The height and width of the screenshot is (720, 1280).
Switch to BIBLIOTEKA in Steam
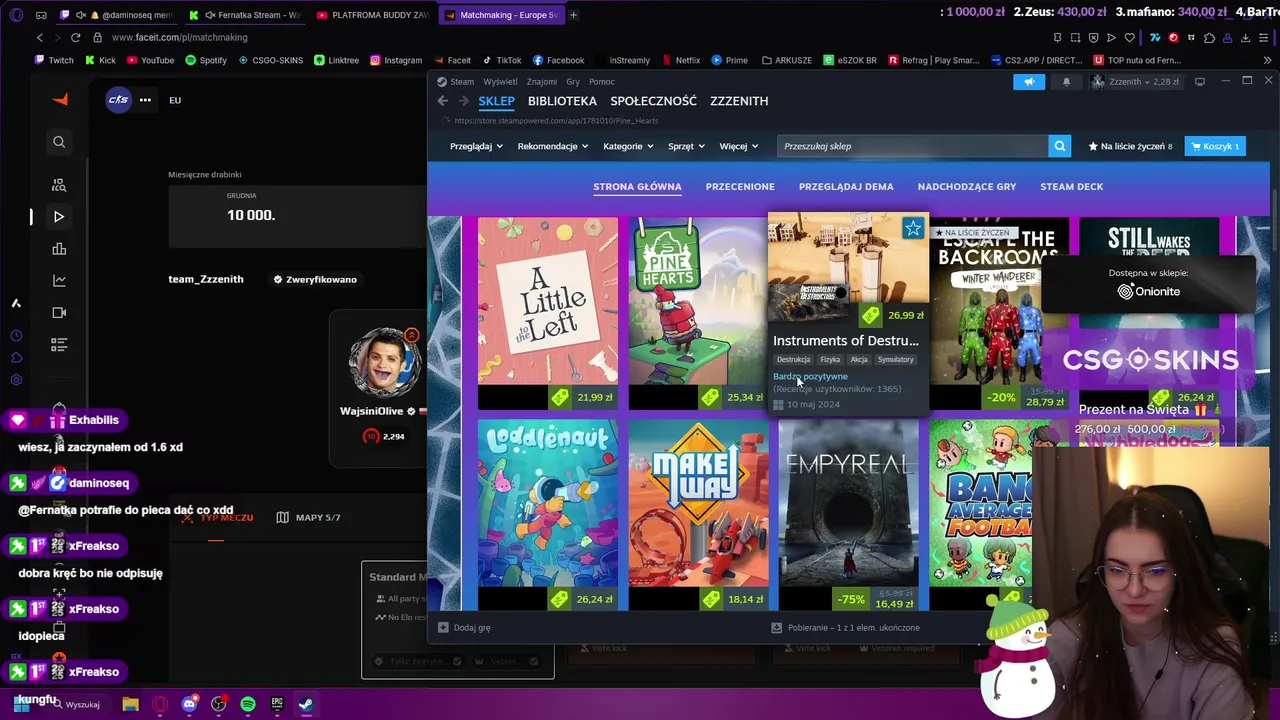(x=562, y=101)
